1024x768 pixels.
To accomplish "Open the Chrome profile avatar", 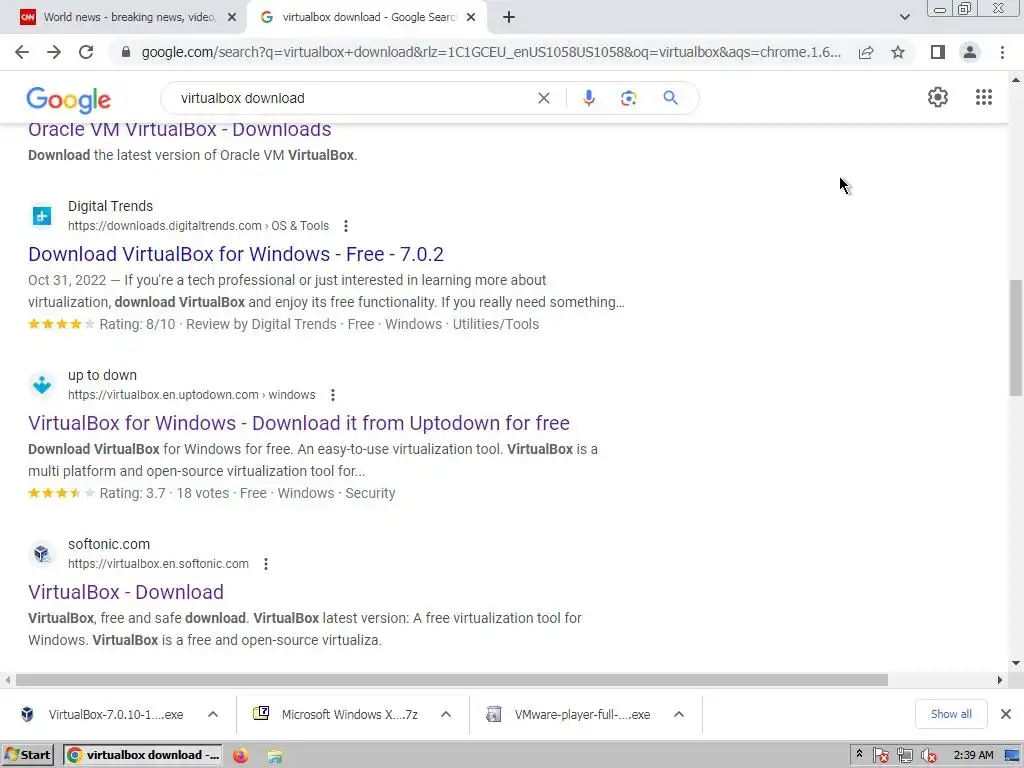I will click(970, 52).
